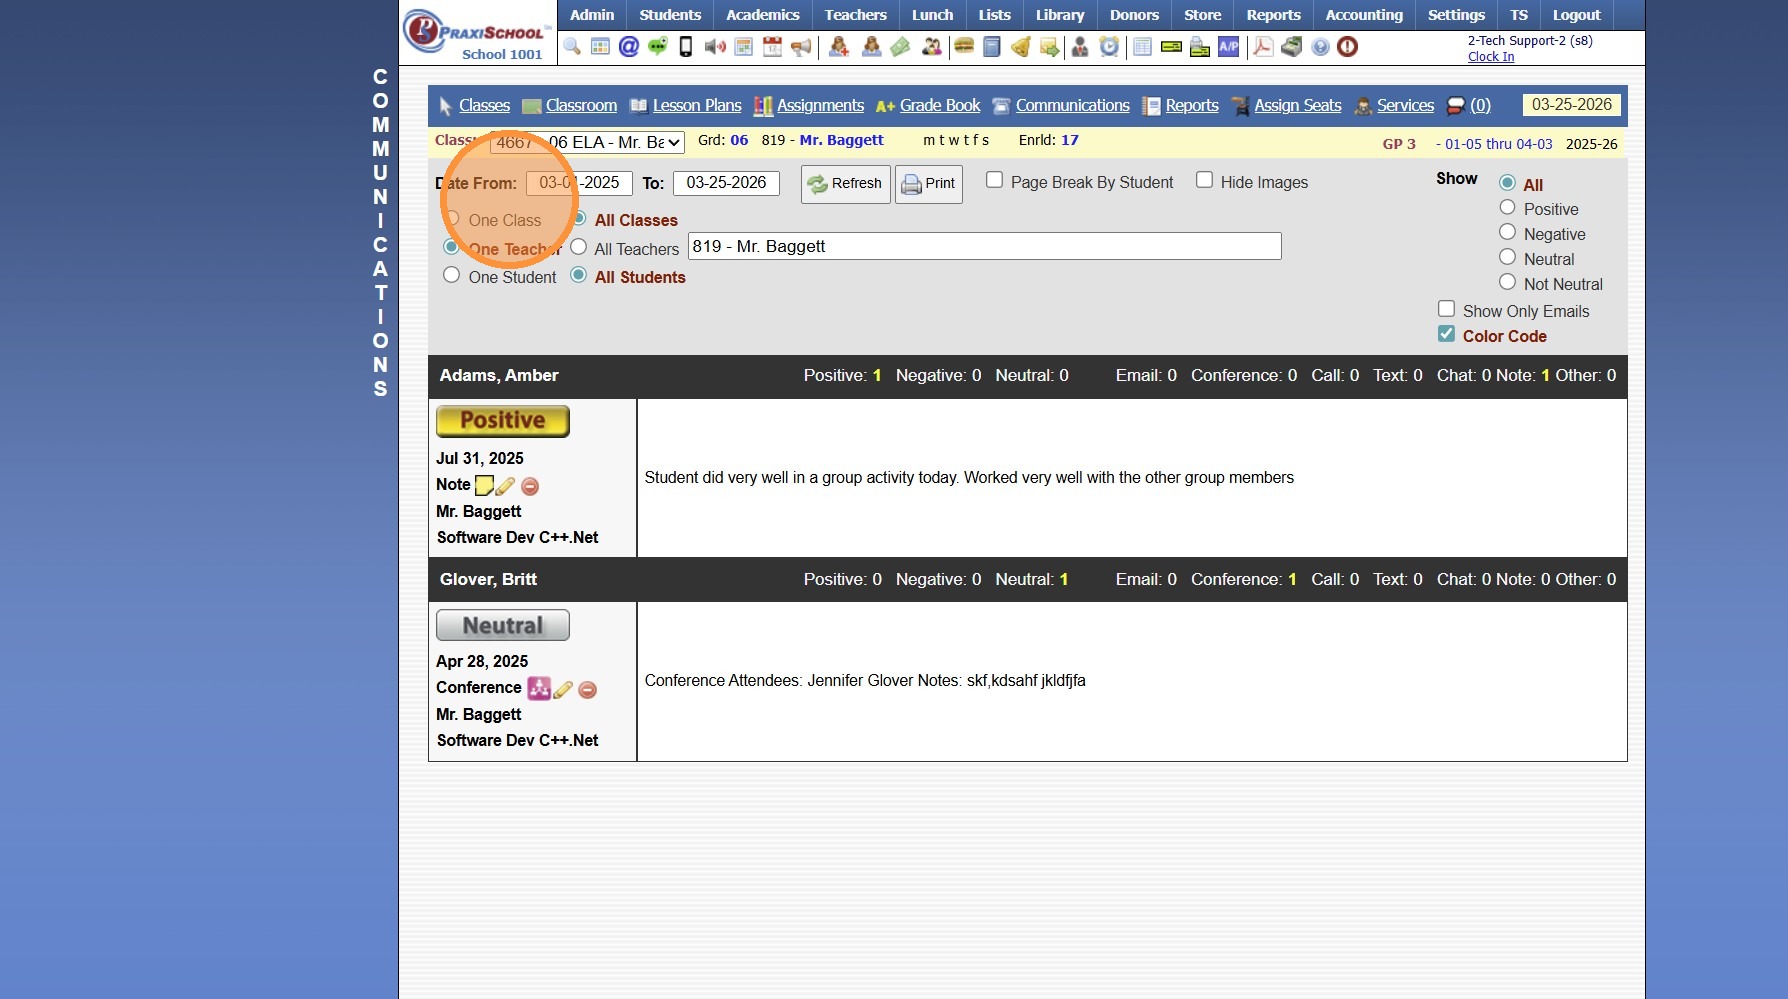Open the class selection dropdown

(587, 142)
